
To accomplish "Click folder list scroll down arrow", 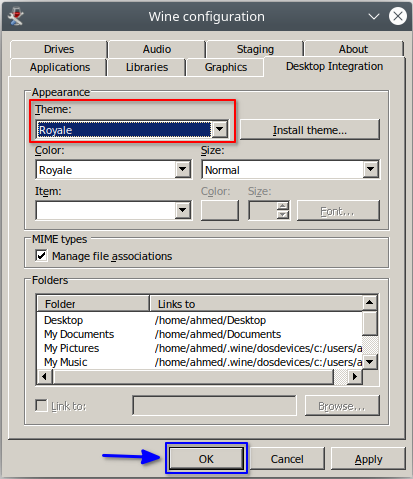I will pos(369,362).
